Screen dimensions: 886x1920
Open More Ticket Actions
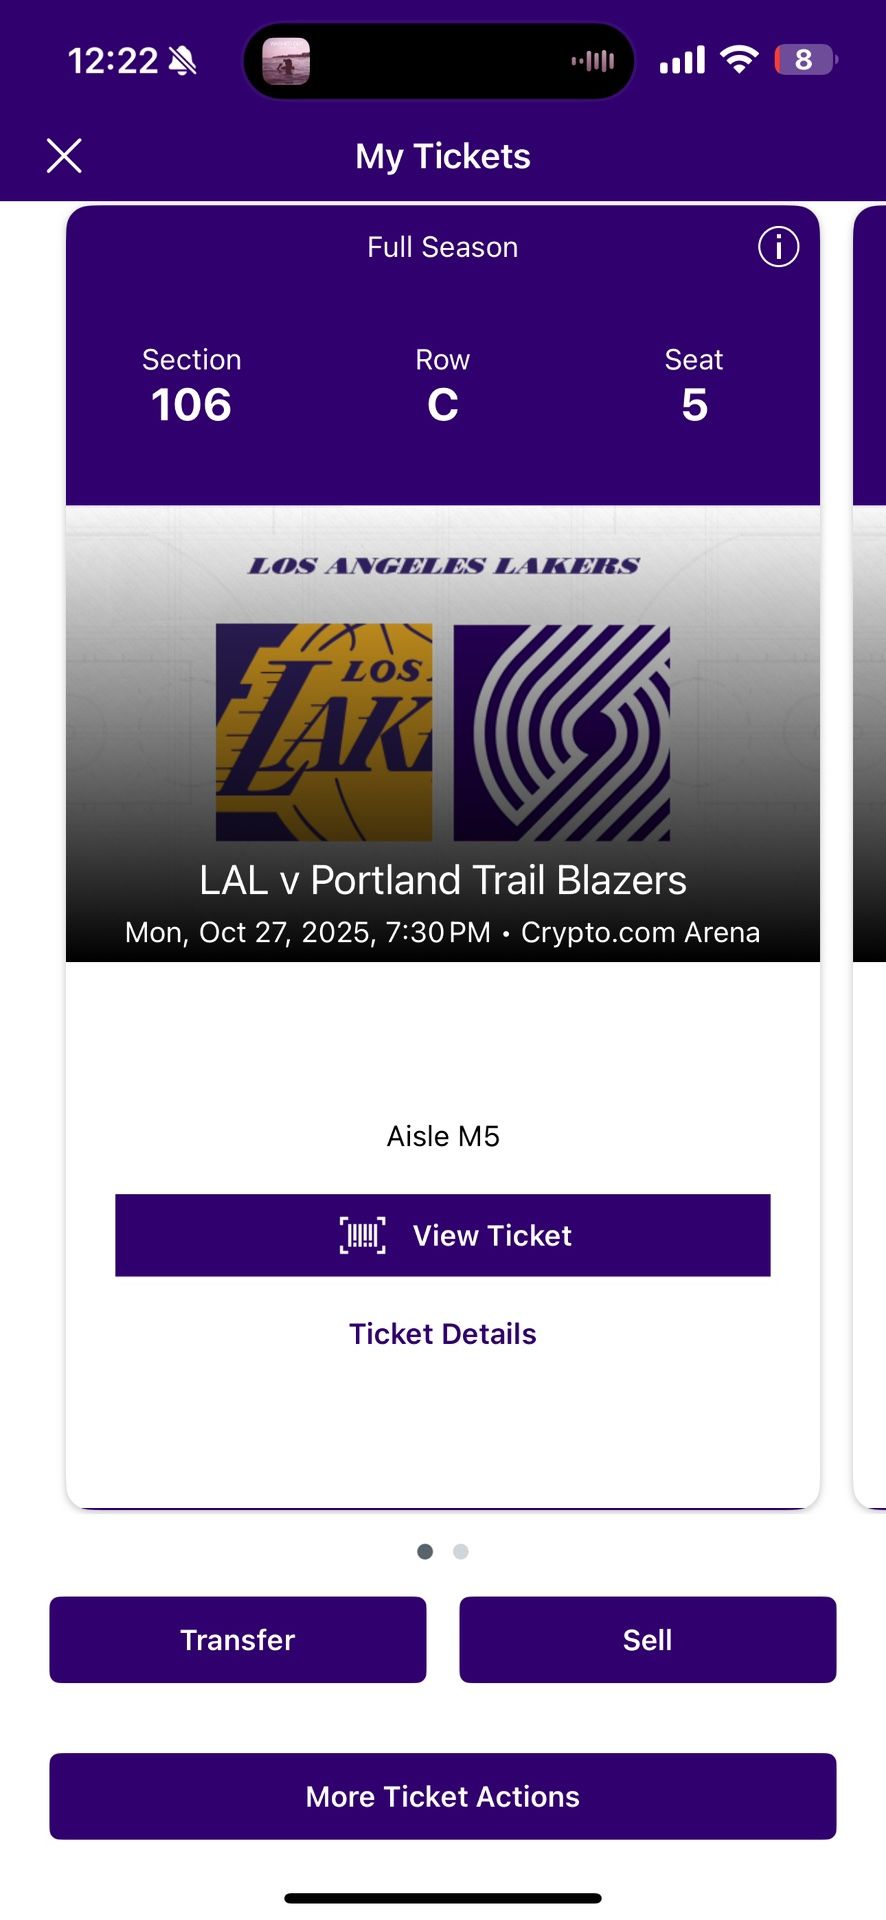click(x=443, y=1797)
